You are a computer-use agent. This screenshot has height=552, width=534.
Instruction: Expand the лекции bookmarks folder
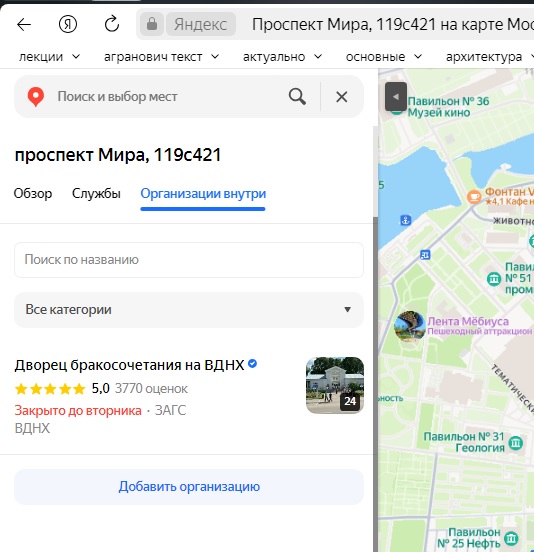click(x=50, y=57)
